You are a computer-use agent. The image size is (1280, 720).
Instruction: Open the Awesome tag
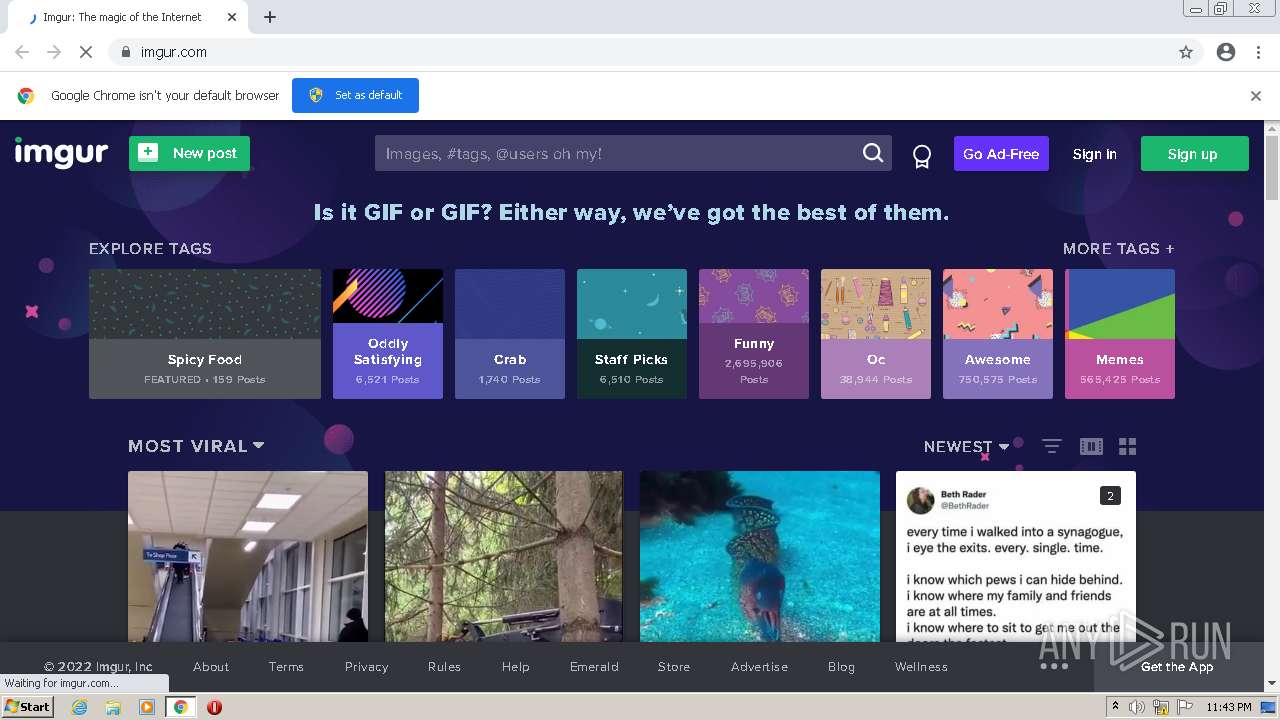coord(998,334)
